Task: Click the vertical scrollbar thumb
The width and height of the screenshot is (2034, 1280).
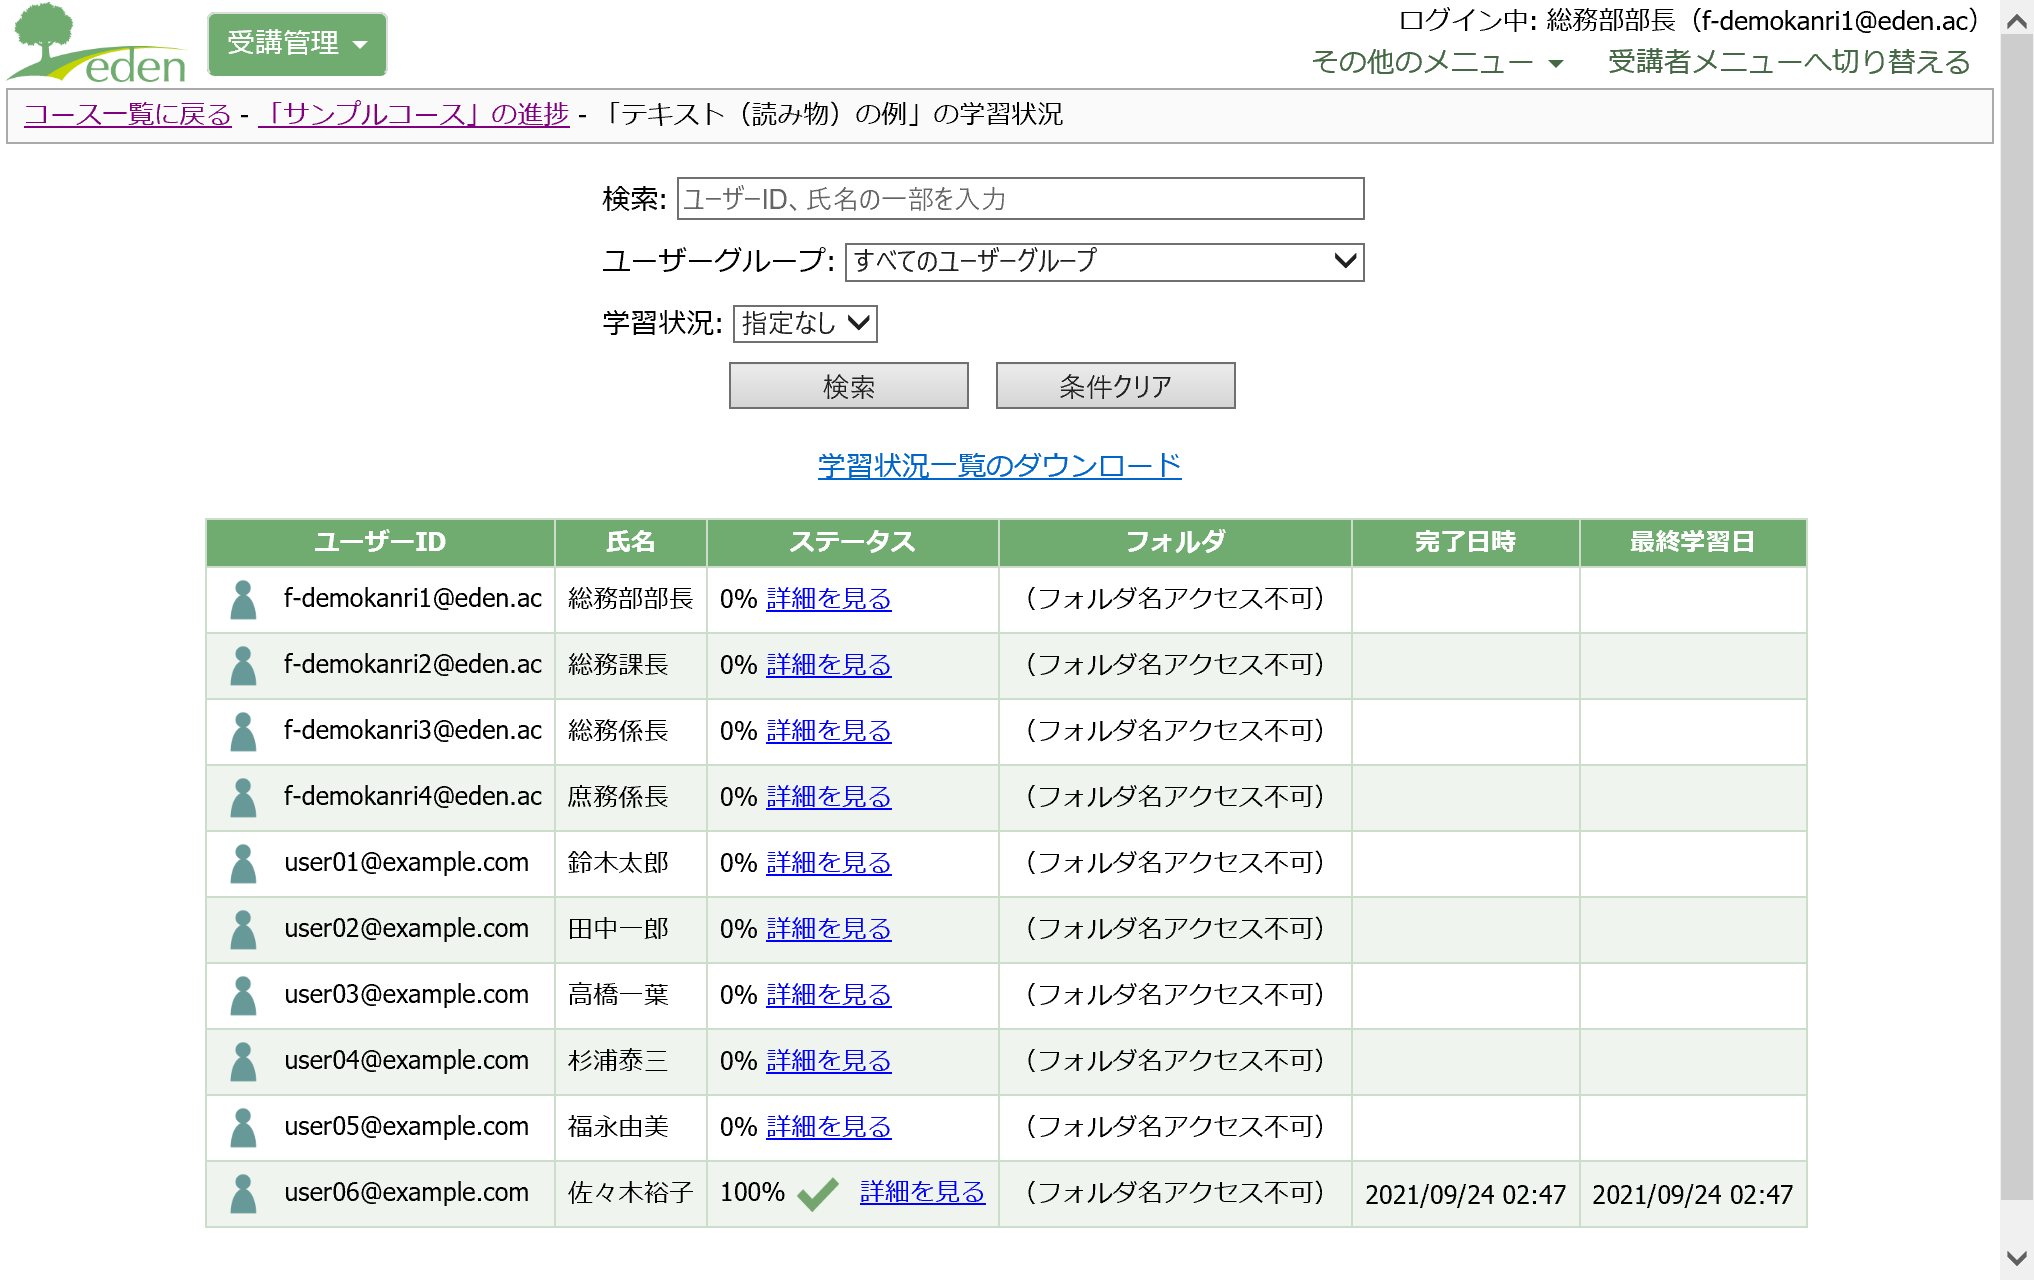Action: tap(2017, 617)
